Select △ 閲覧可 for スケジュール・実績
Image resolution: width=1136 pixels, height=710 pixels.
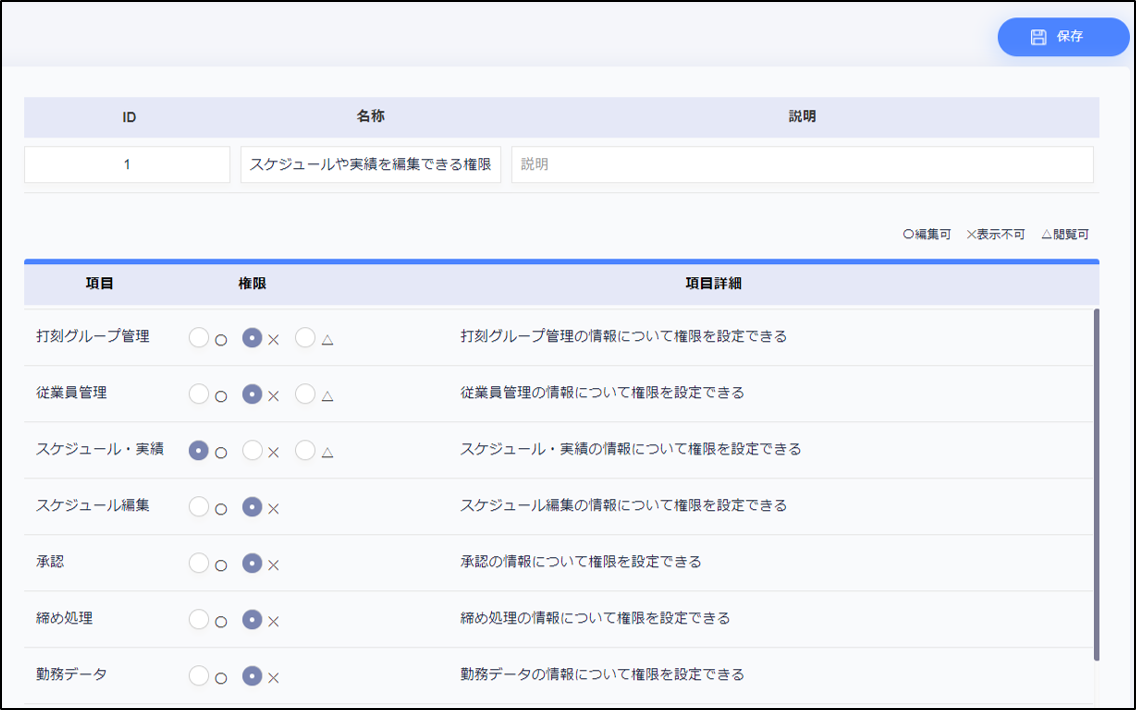coord(305,451)
